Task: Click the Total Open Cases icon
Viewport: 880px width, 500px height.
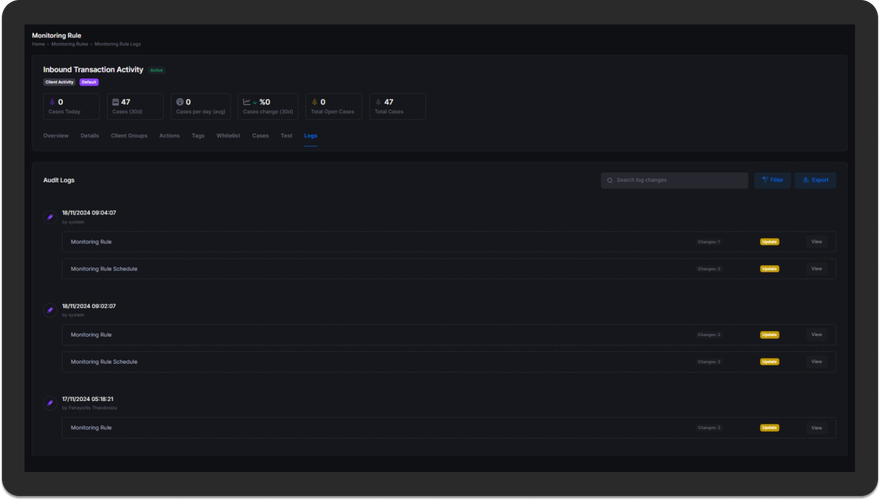Action: coord(314,102)
